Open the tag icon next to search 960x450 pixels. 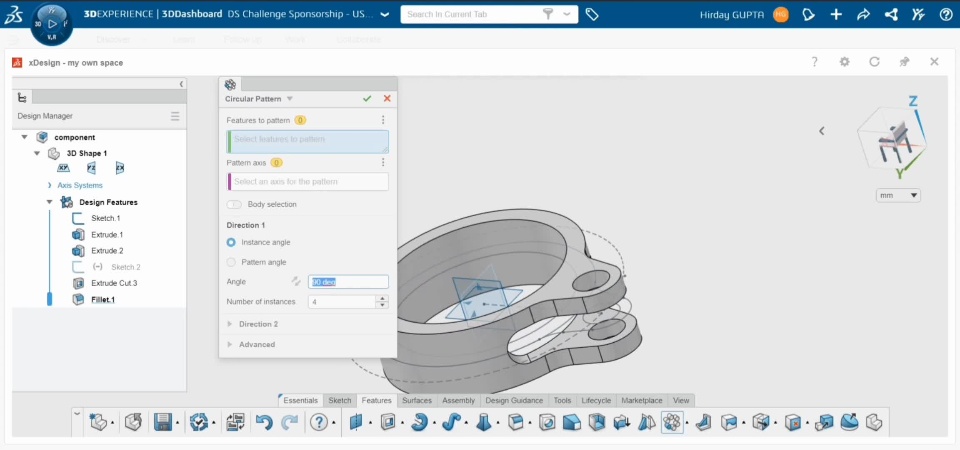[591, 15]
